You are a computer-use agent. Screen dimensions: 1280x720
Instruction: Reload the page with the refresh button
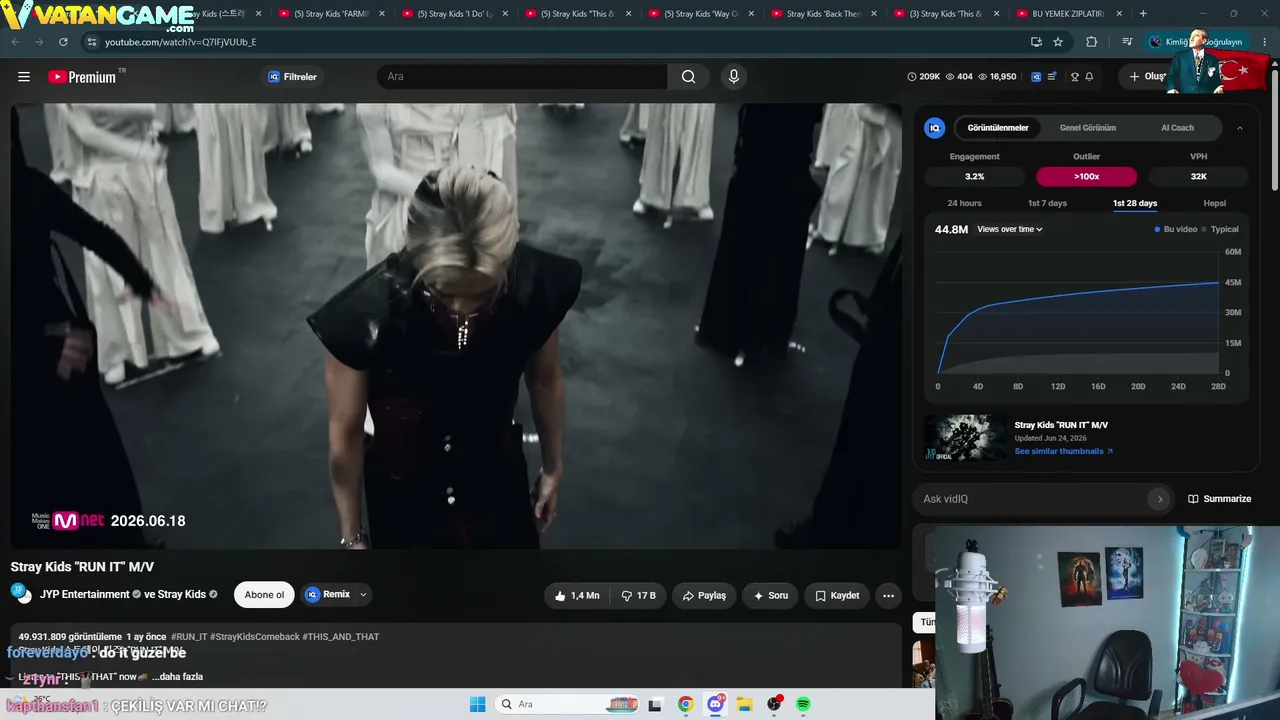63,42
